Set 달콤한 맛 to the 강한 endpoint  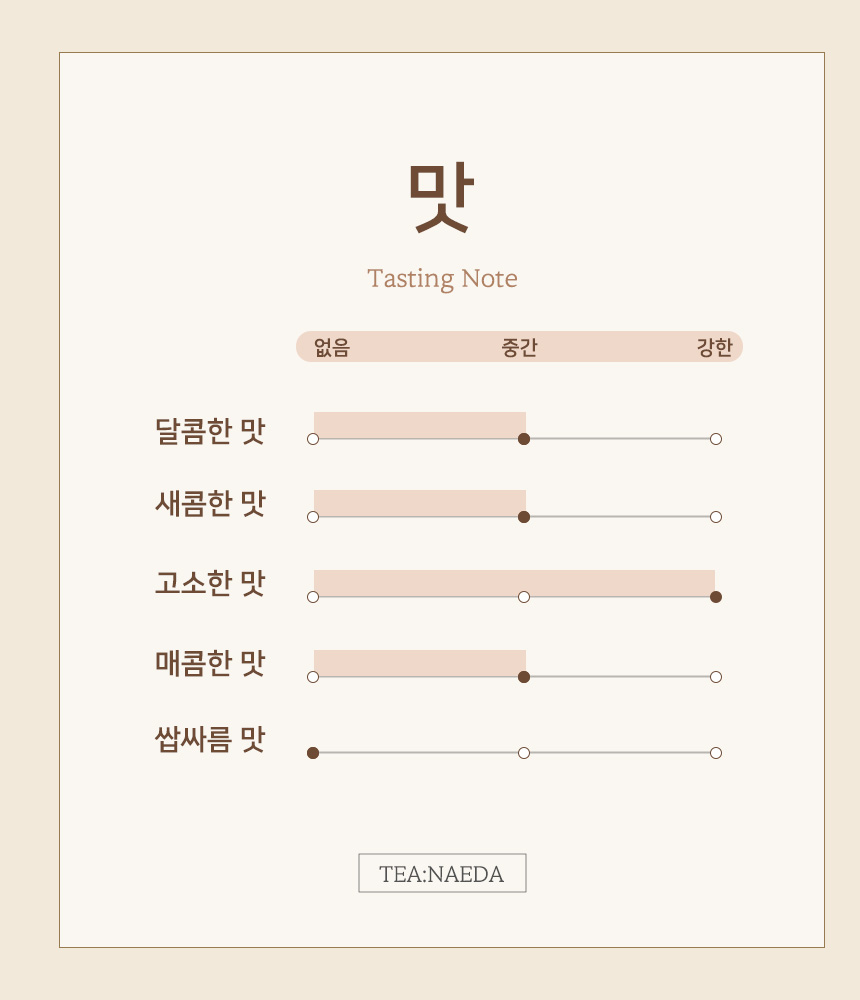pyautogui.click(x=716, y=439)
